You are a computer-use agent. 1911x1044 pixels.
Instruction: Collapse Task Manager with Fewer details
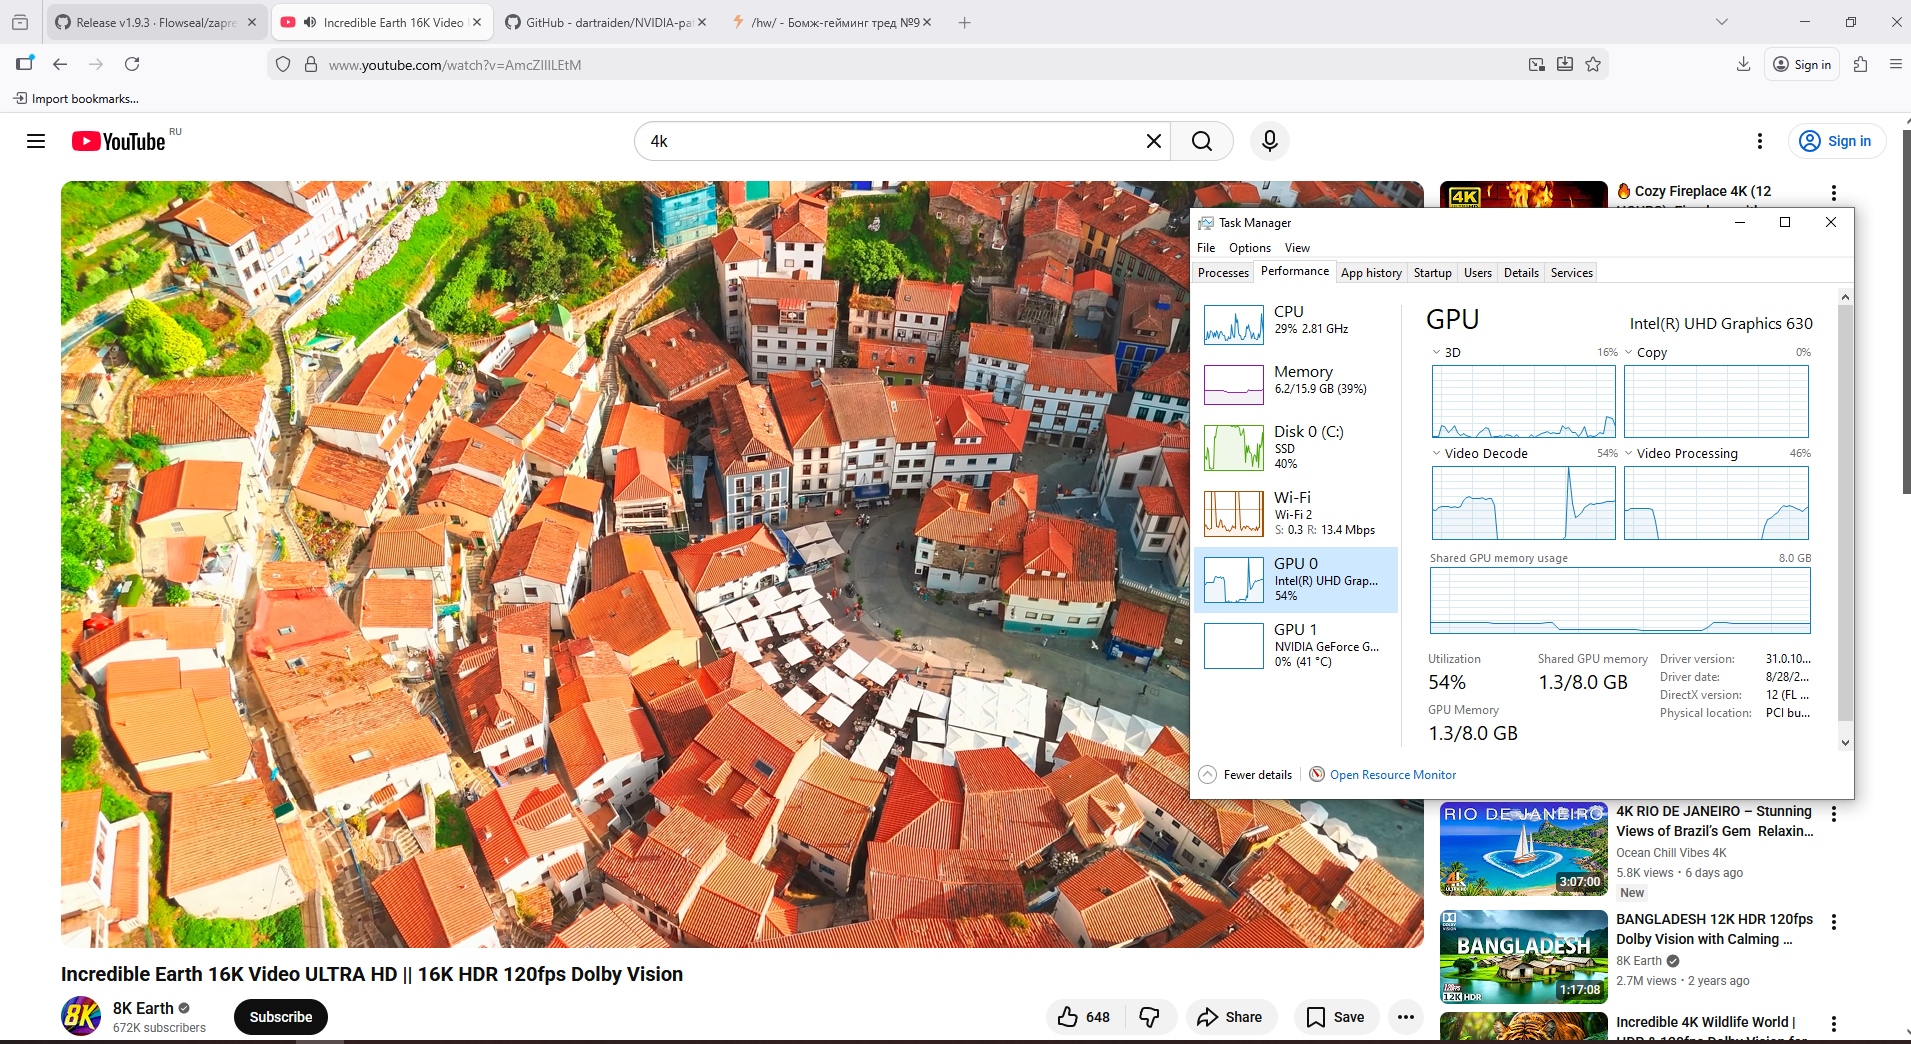pos(1246,775)
